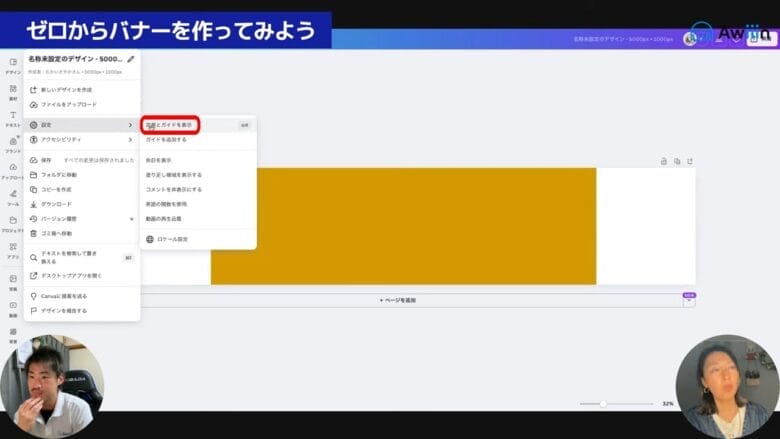
Task: Open the 素材 elements panel
Action: tap(13, 92)
